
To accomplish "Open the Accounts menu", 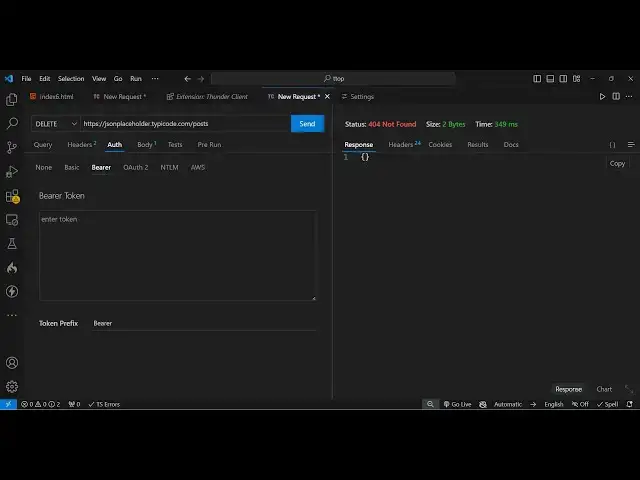I will click(x=12, y=362).
